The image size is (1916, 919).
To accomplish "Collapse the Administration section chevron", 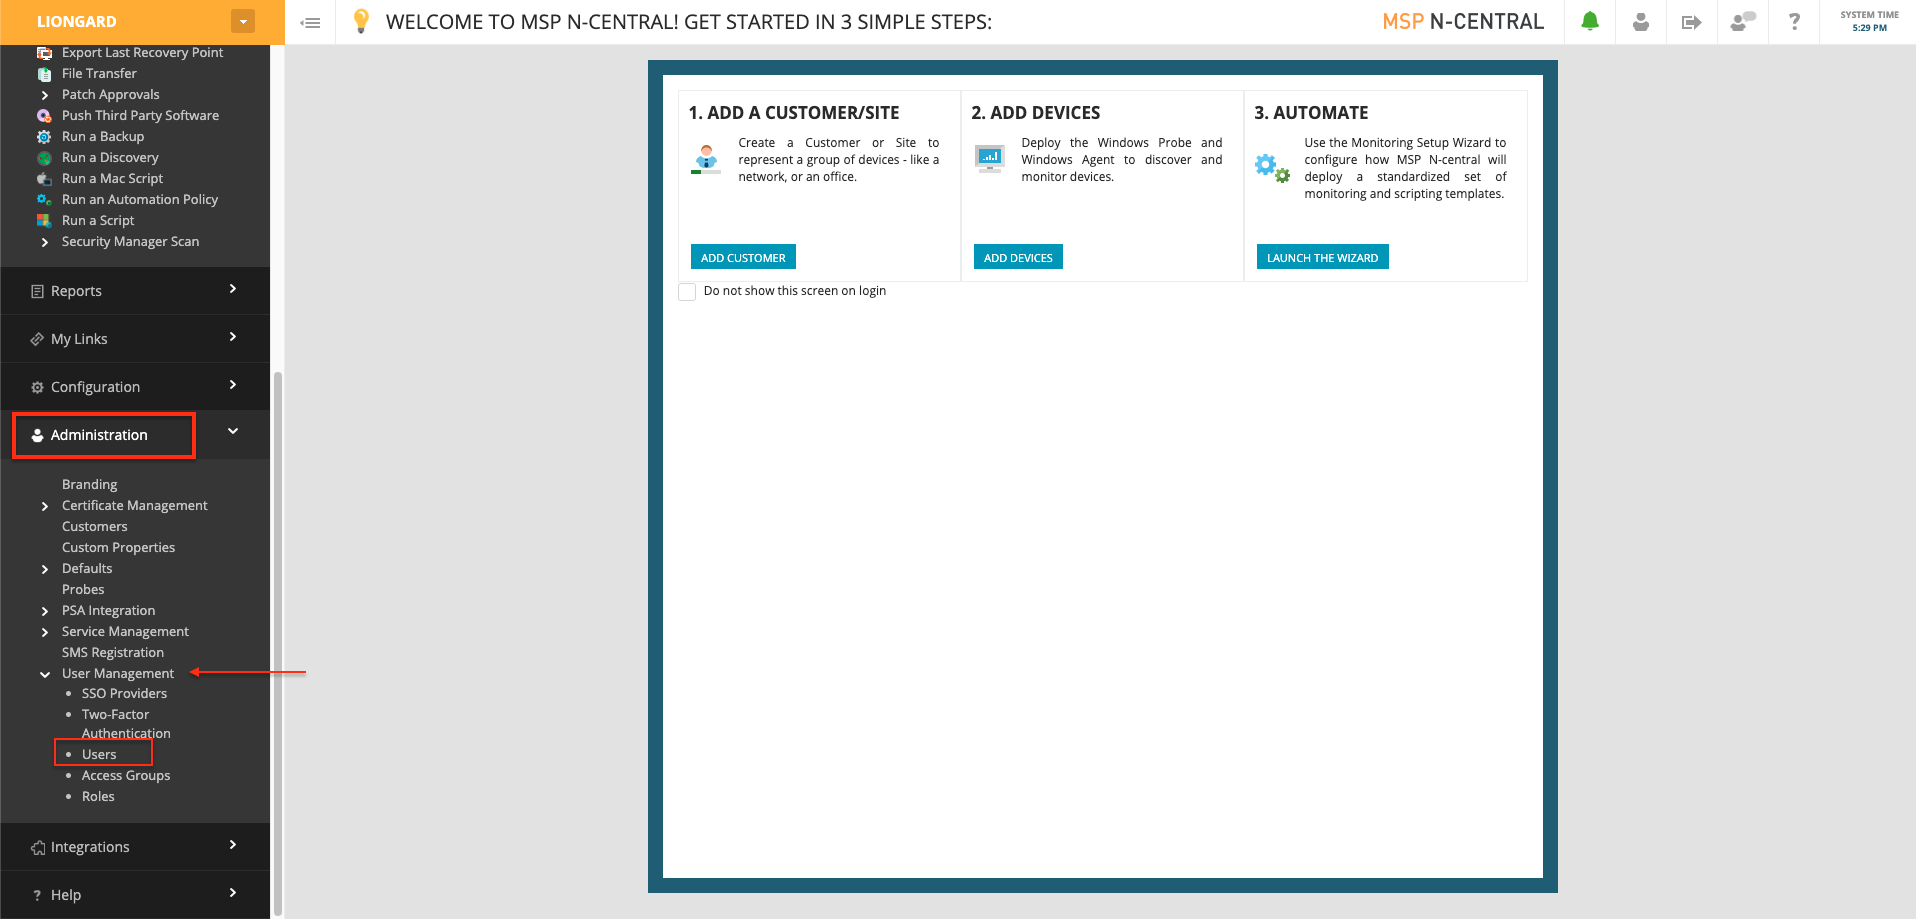I will click(233, 432).
